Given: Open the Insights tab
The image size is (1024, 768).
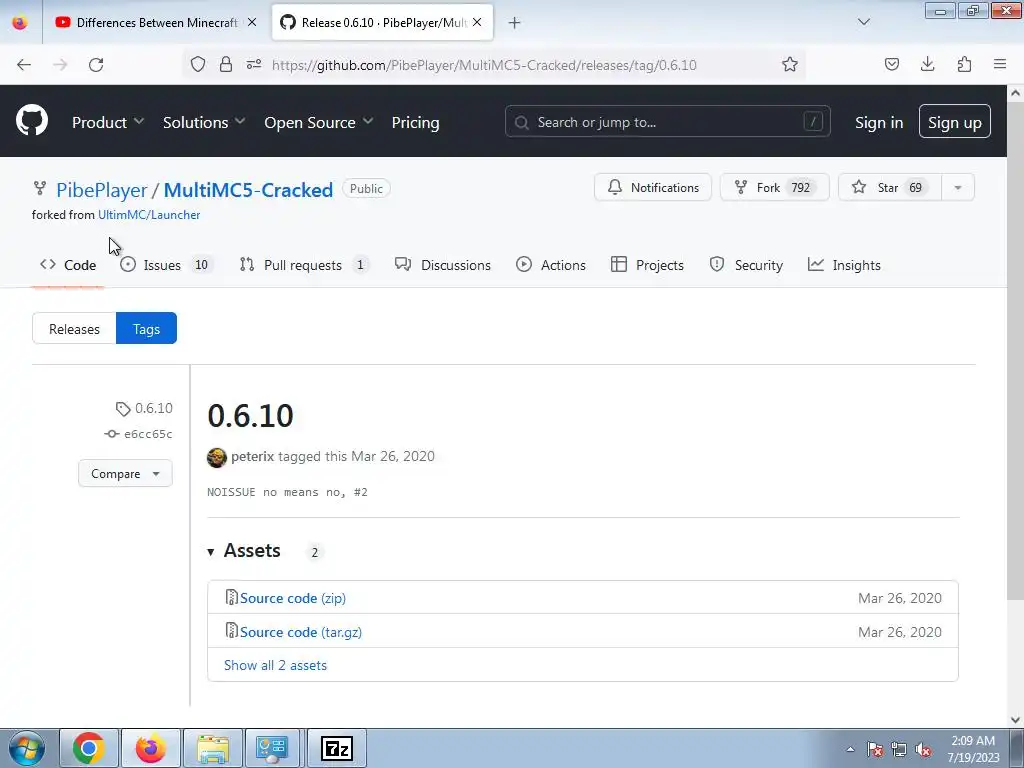Looking at the screenshot, I should 844,265.
